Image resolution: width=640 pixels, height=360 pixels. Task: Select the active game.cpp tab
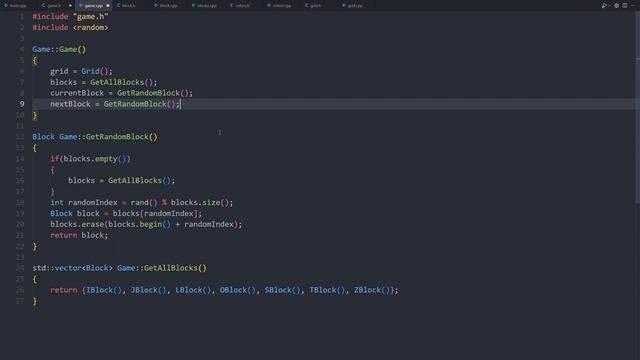pos(93,6)
